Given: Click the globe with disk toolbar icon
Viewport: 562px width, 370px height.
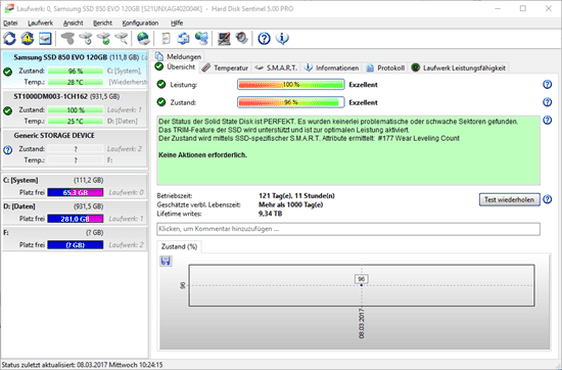Looking at the screenshot, I should [x=143, y=38].
